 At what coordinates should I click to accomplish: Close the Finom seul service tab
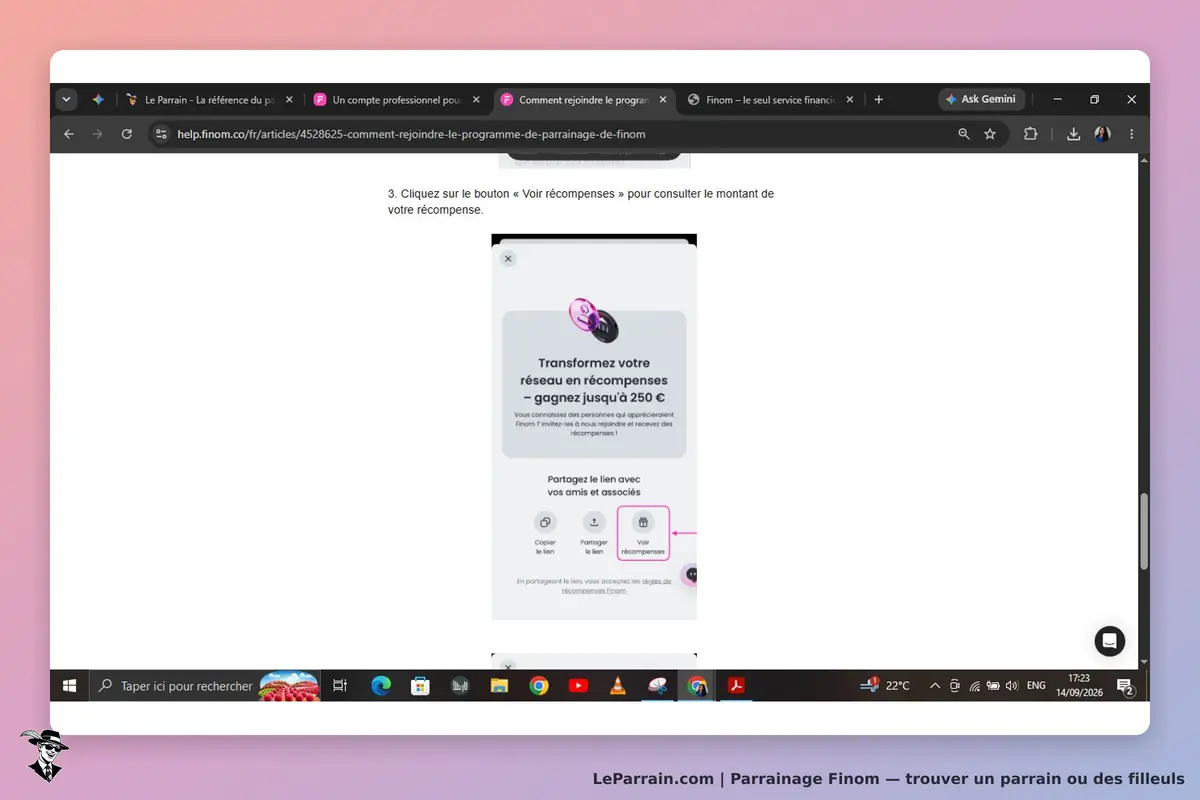tap(850, 100)
